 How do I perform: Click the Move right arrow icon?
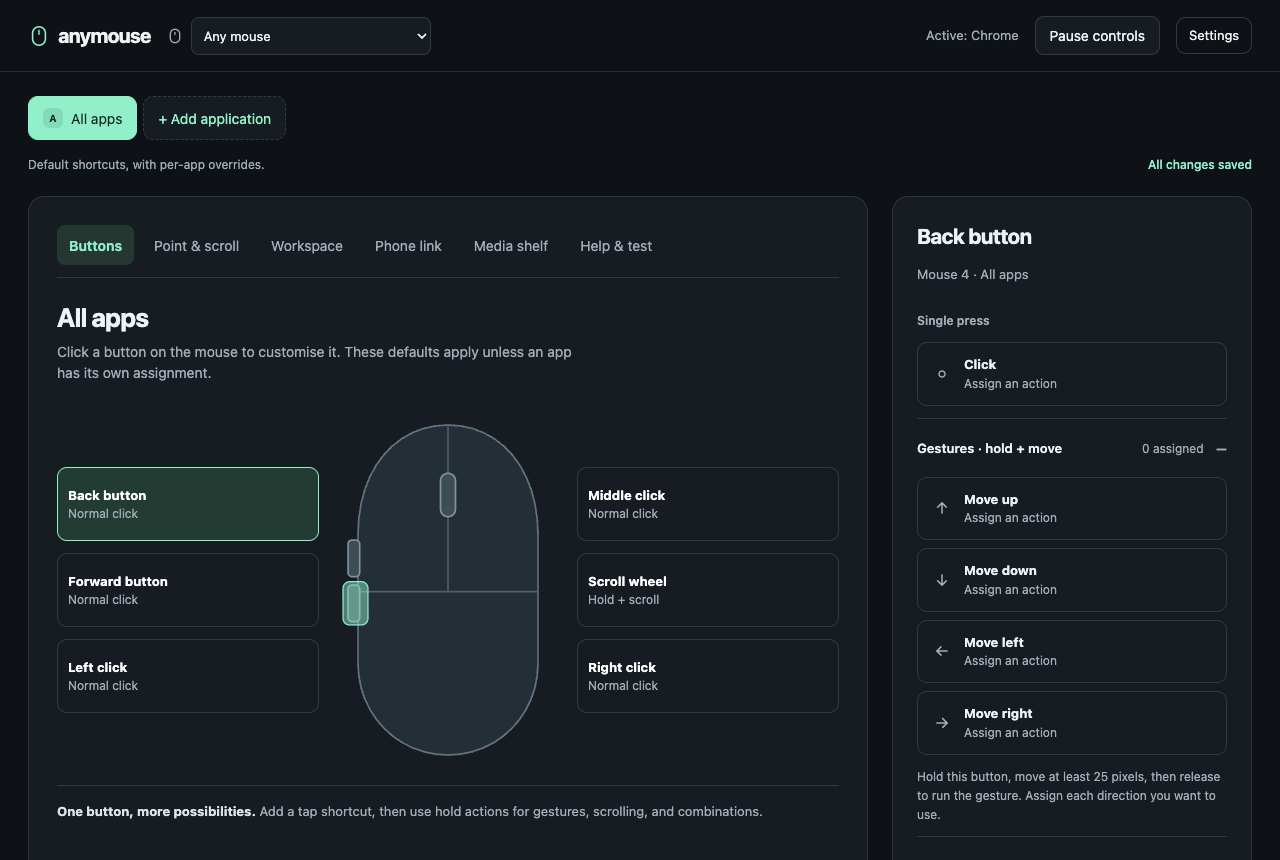[942, 723]
